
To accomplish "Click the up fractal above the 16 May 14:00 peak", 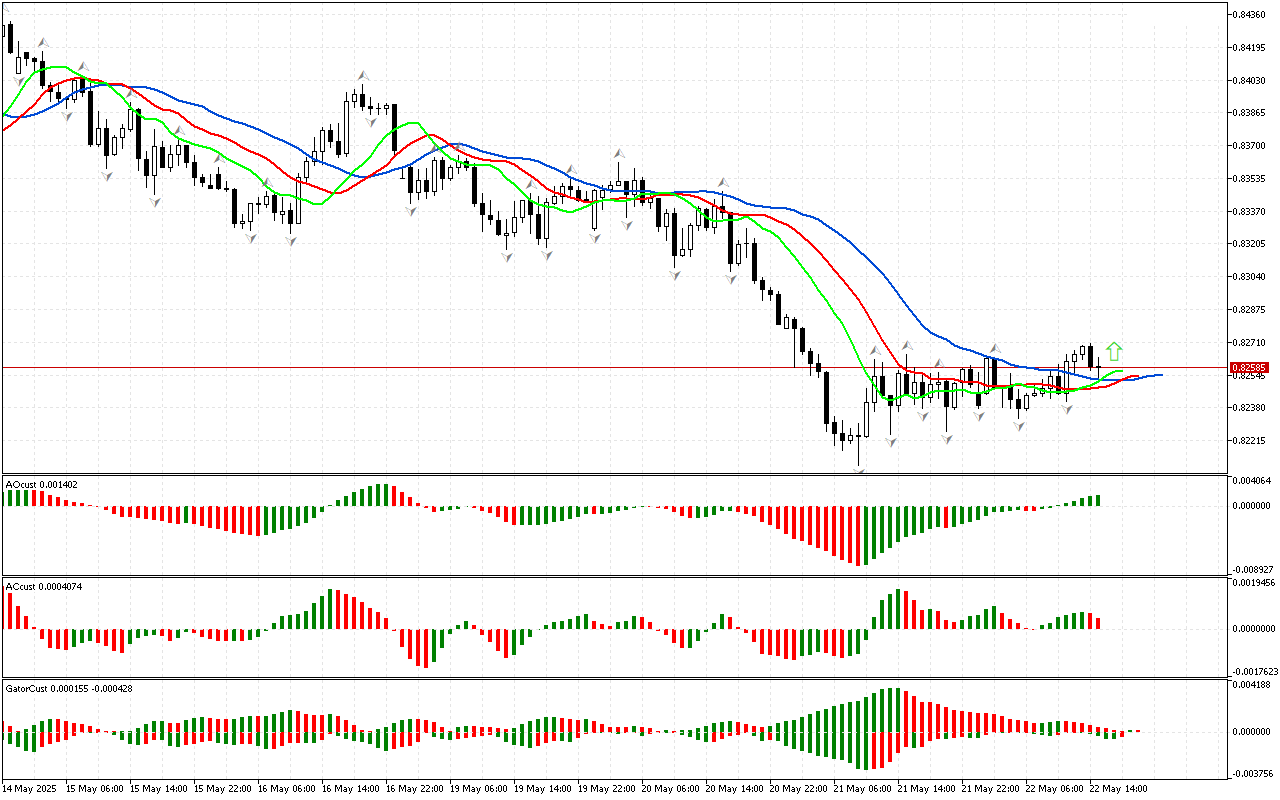I will (364, 75).
